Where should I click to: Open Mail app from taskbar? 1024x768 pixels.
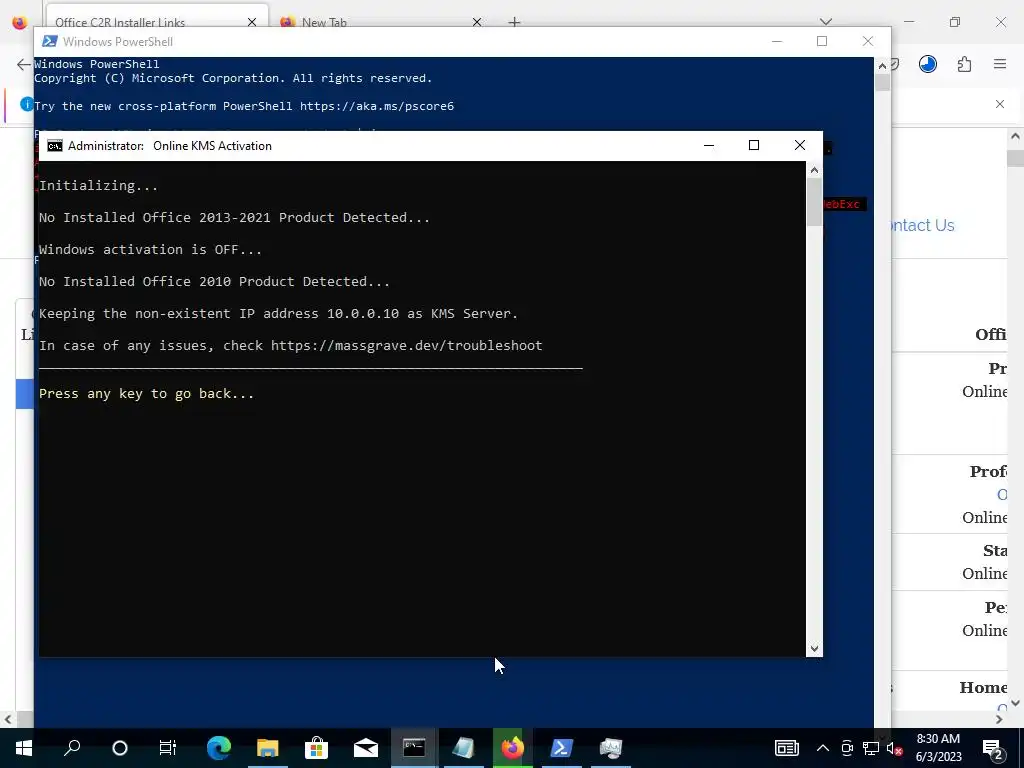click(366, 748)
